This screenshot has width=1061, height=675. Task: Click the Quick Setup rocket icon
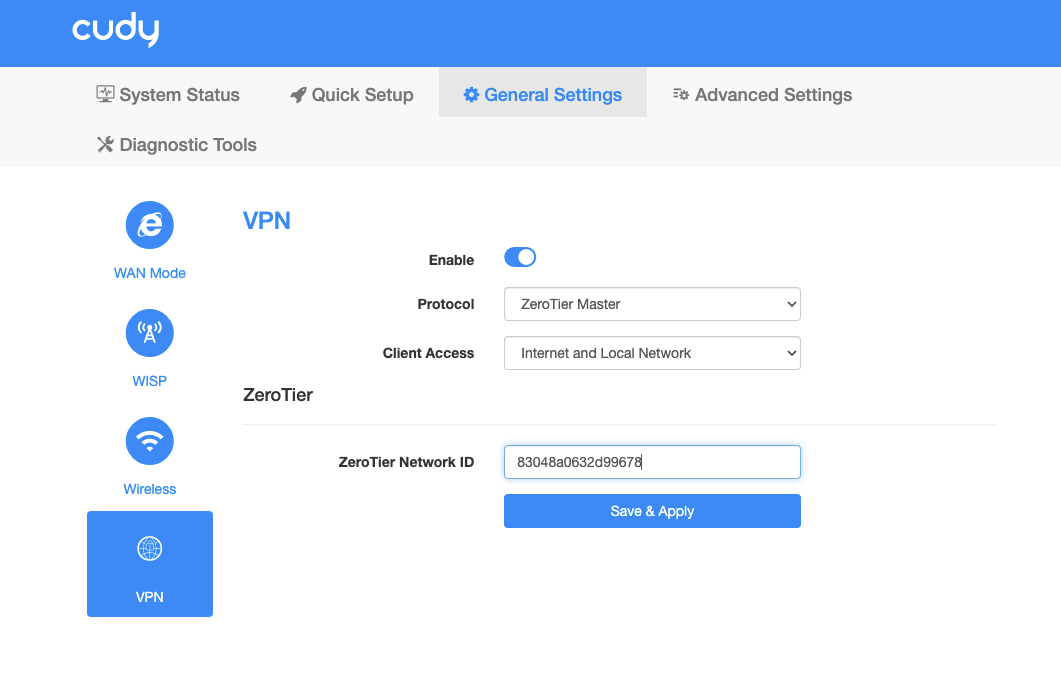pos(298,95)
